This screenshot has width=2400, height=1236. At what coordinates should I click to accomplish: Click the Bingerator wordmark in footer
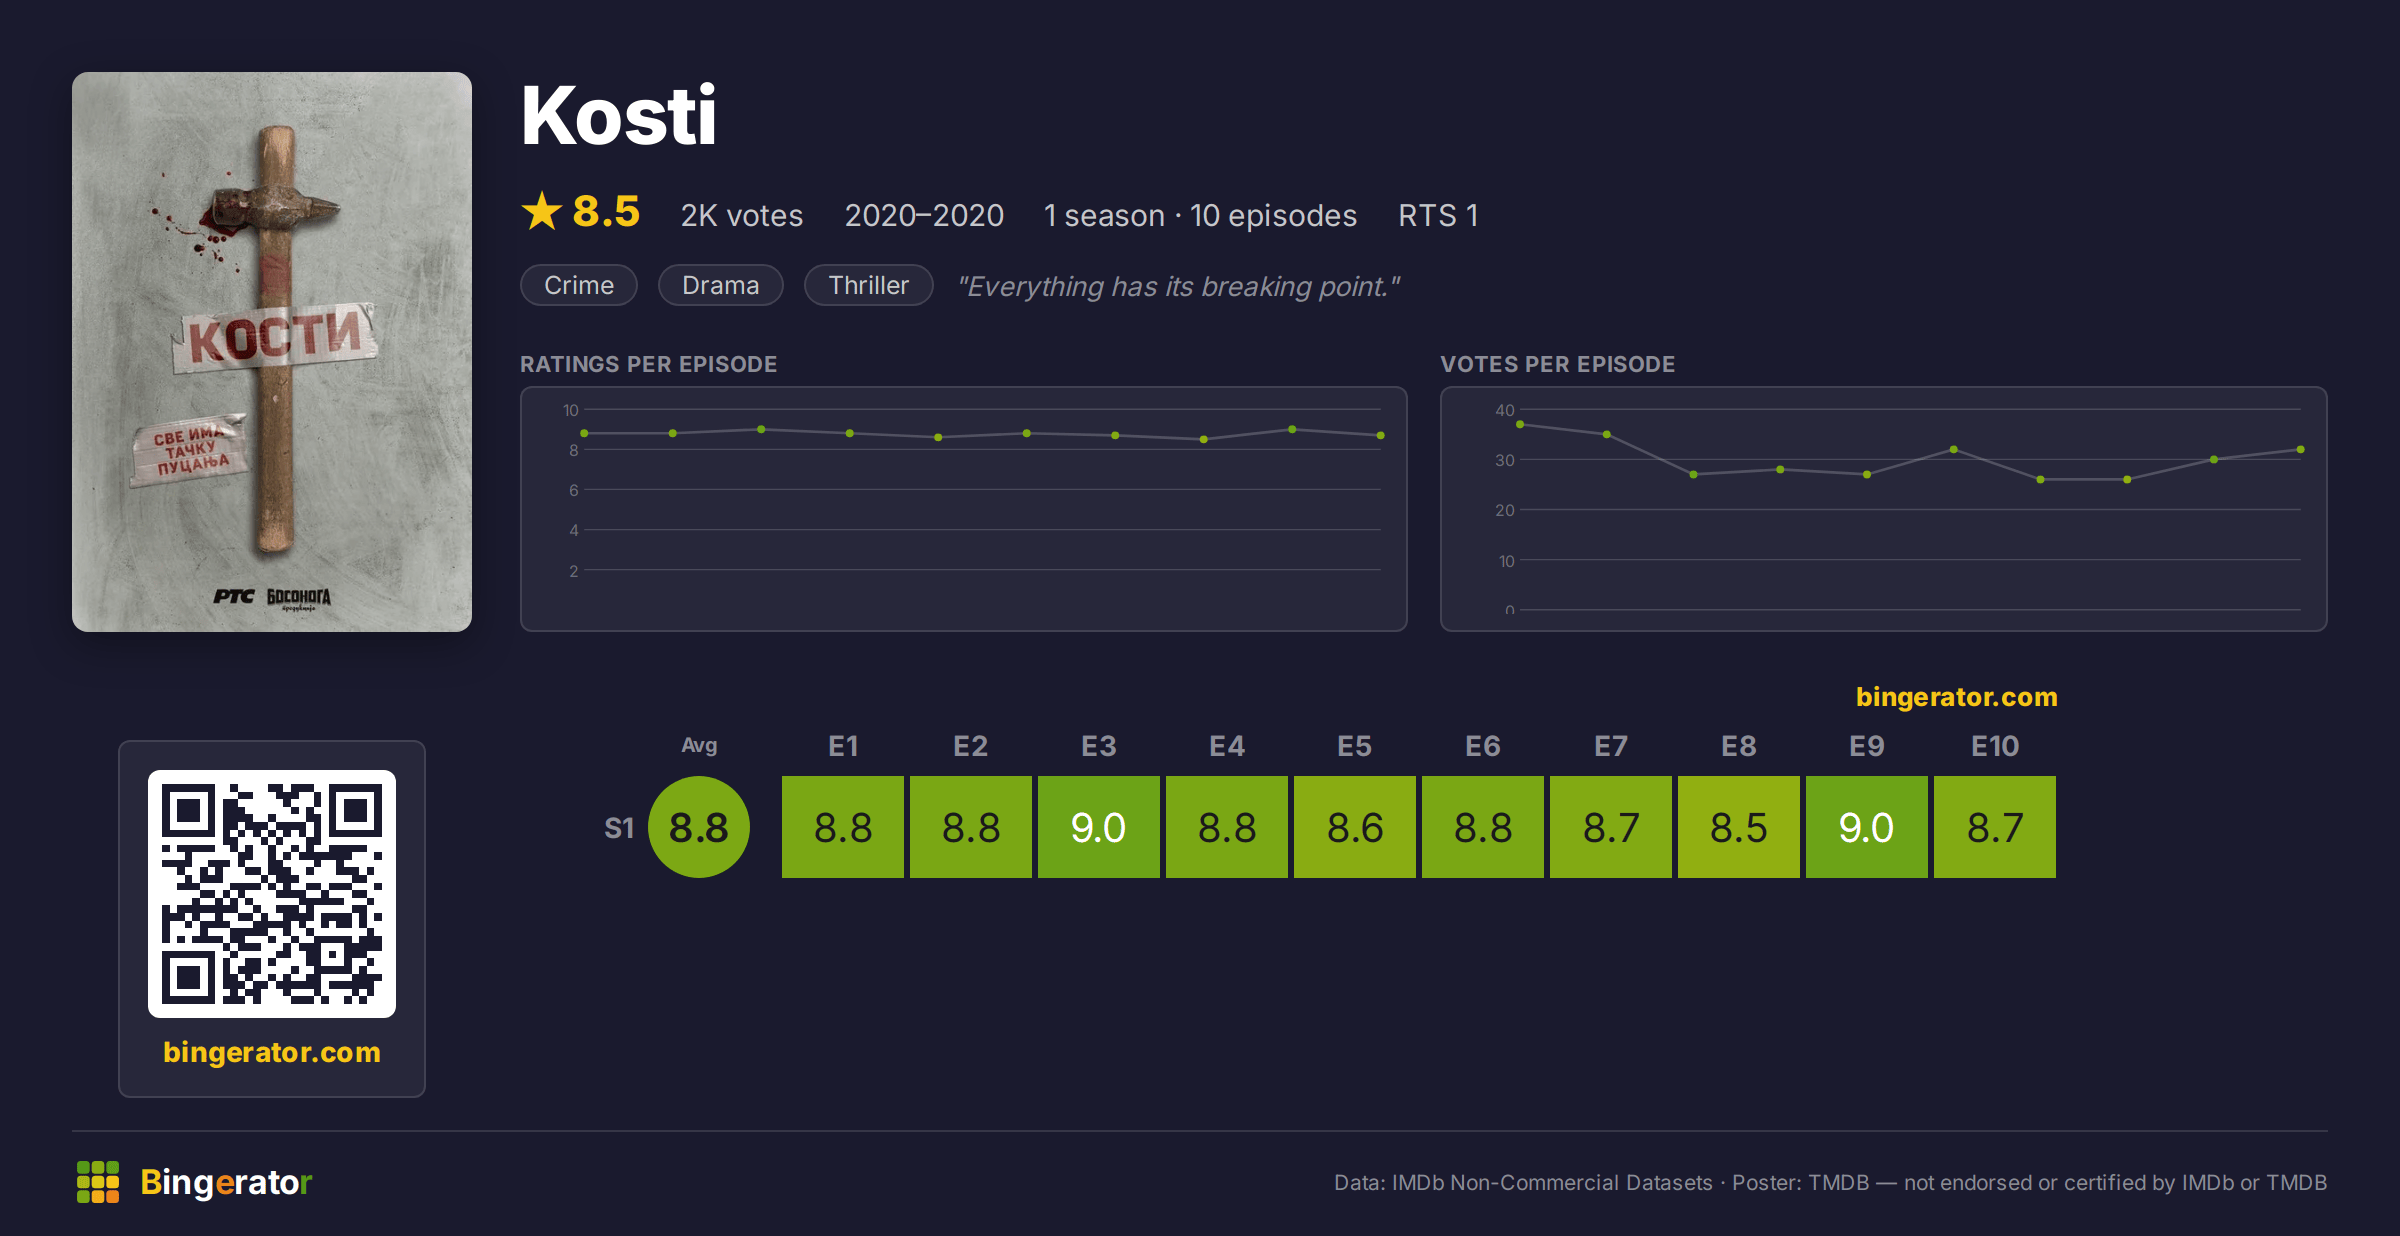tap(226, 1182)
